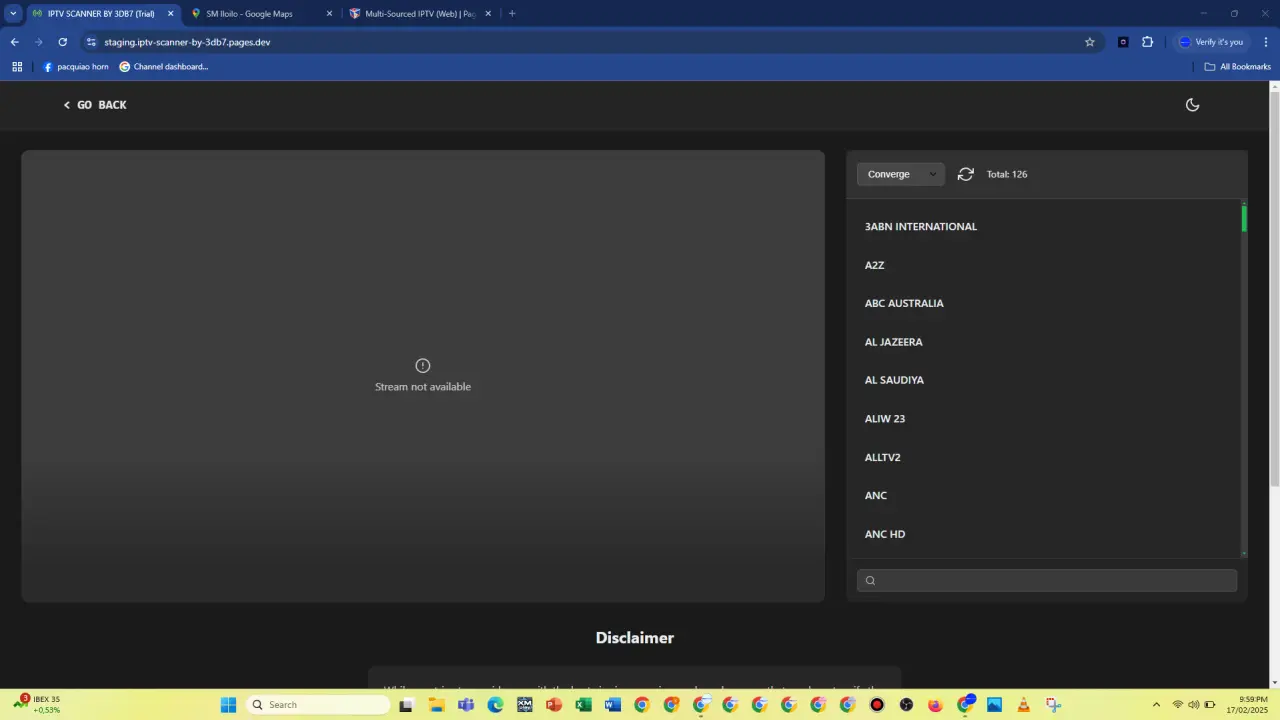Open the Chrome apps grid icon
This screenshot has height=720, width=1280.
pos(17,67)
